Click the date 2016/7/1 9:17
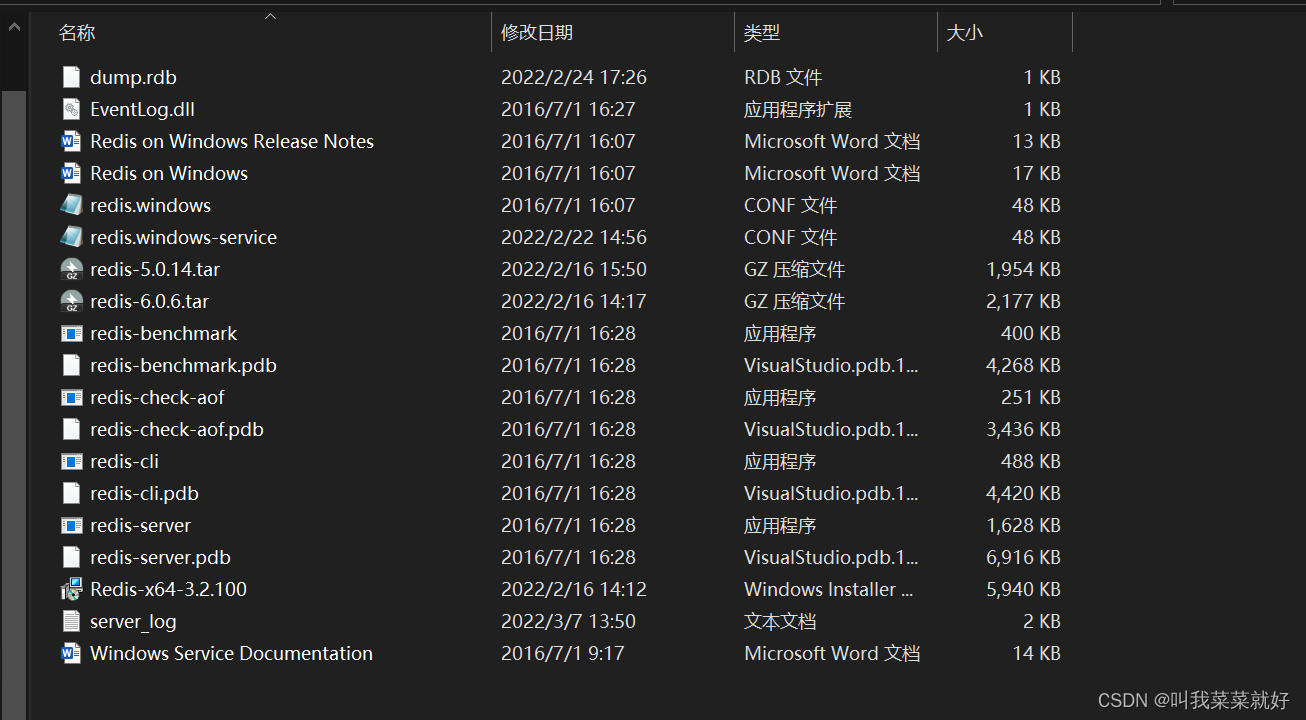 coord(563,653)
